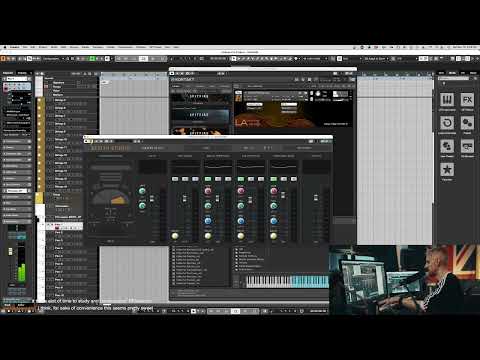Select the first Spitfire library banner in Kontakt

(200, 98)
